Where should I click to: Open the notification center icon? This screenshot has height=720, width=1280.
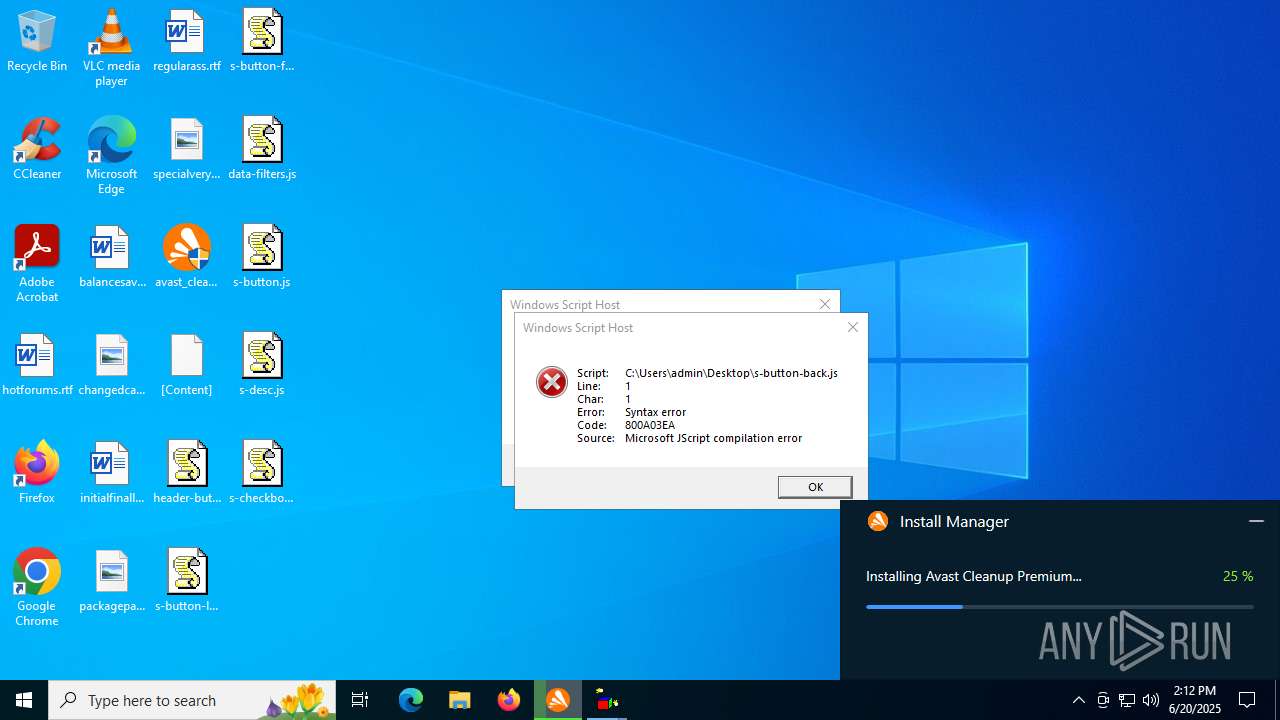coord(1247,700)
